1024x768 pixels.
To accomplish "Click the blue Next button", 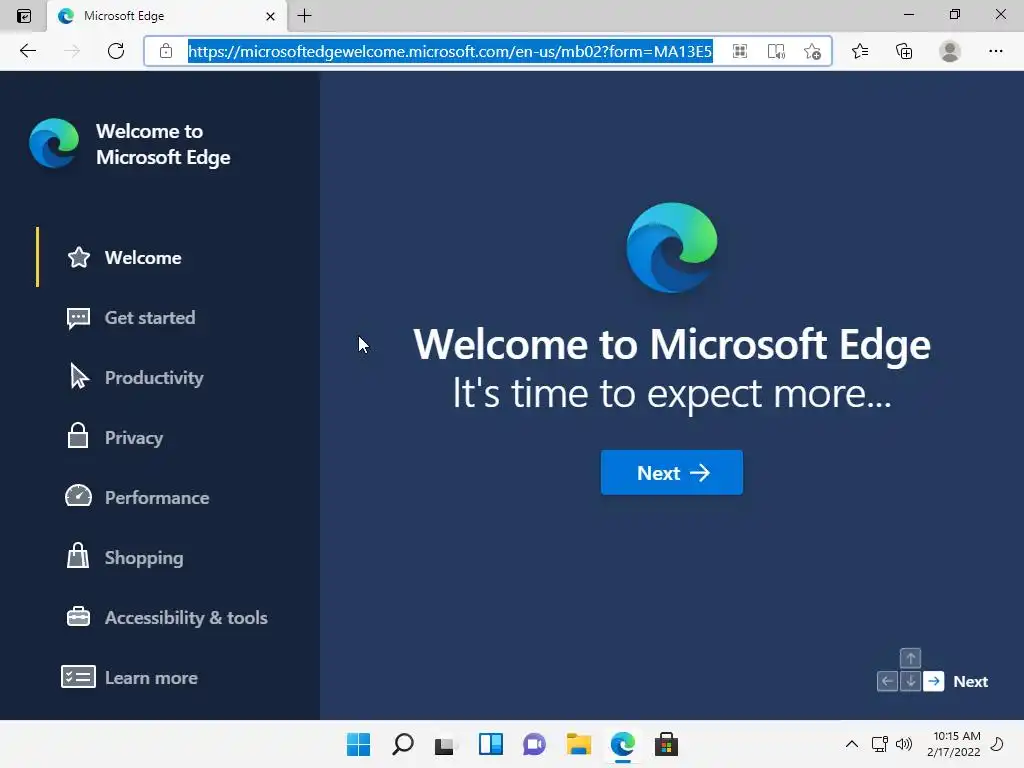I will 671,472.
